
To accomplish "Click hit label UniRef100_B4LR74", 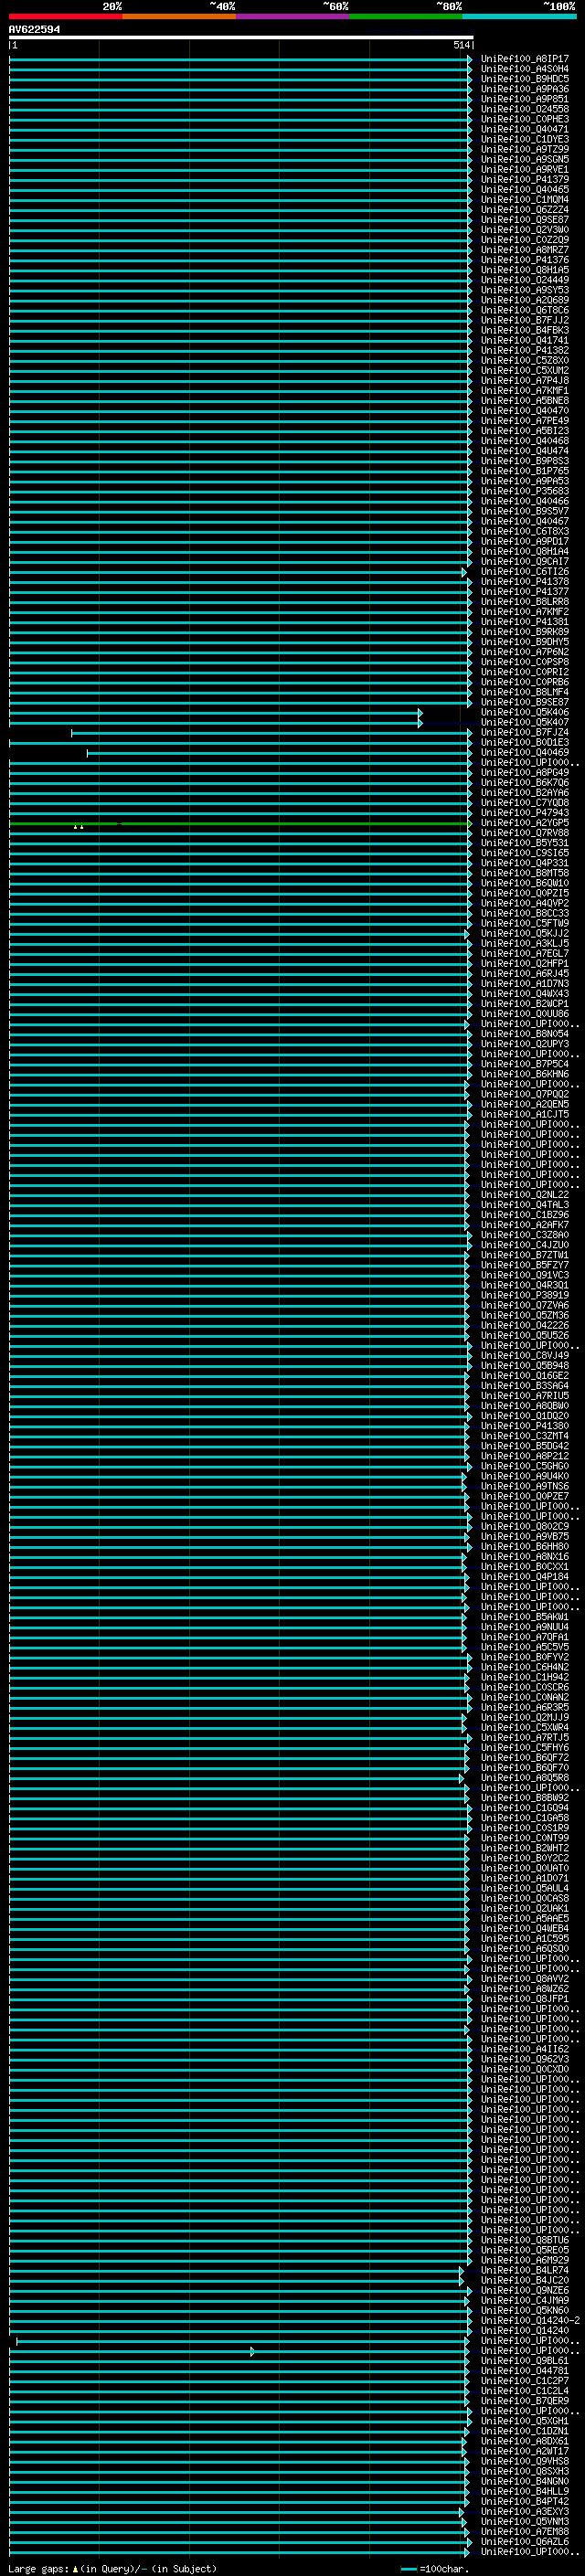I will 524,2270.
